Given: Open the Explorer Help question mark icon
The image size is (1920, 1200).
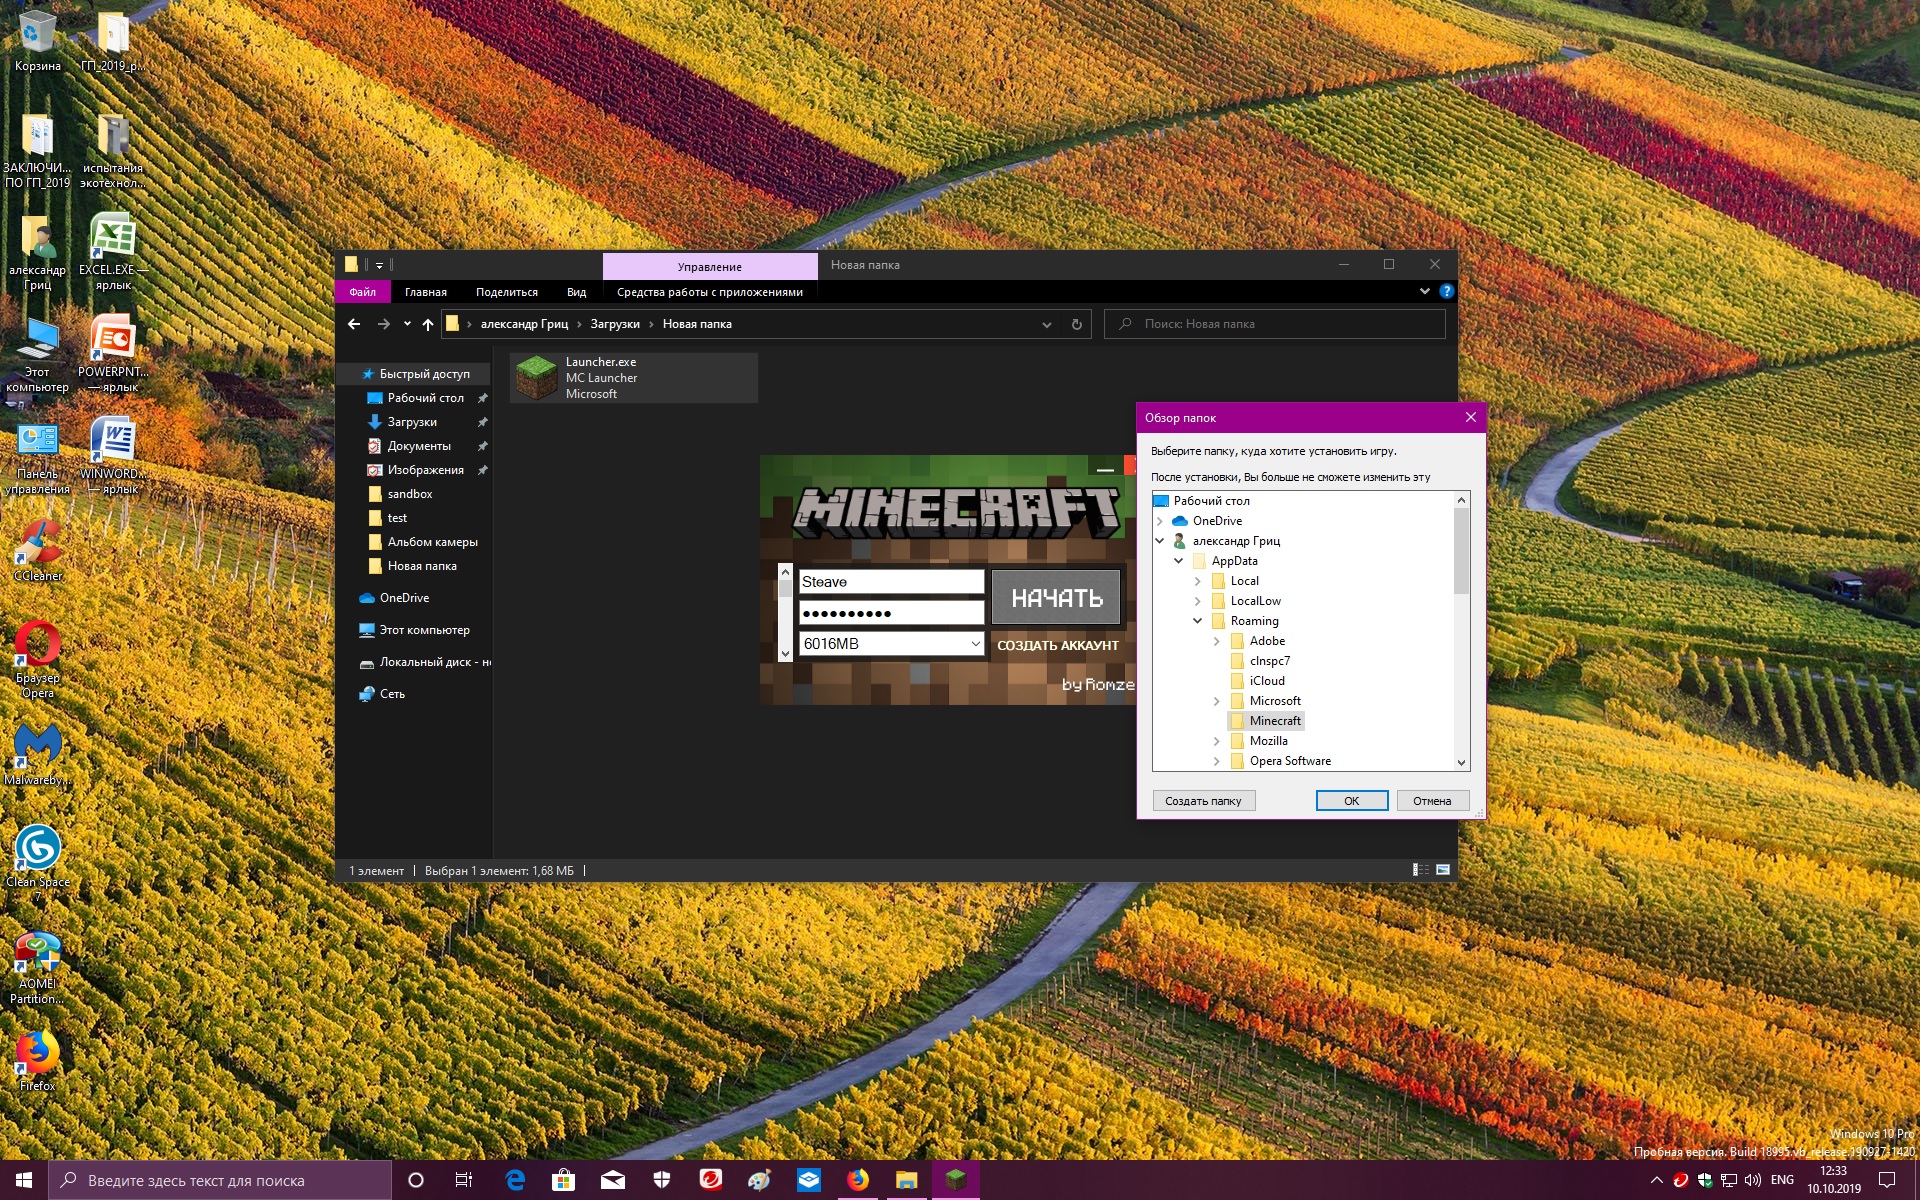Looking at the screenshot, I should tap(1446, 291).
